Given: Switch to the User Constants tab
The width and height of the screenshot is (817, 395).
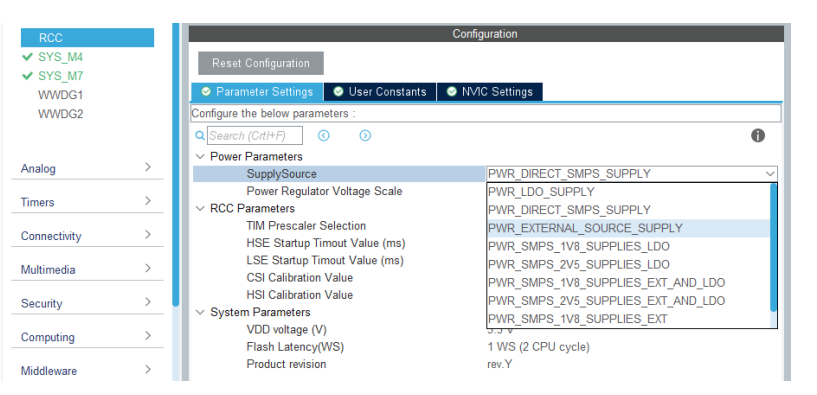Looking at the screenshot, I should [380, 92].
